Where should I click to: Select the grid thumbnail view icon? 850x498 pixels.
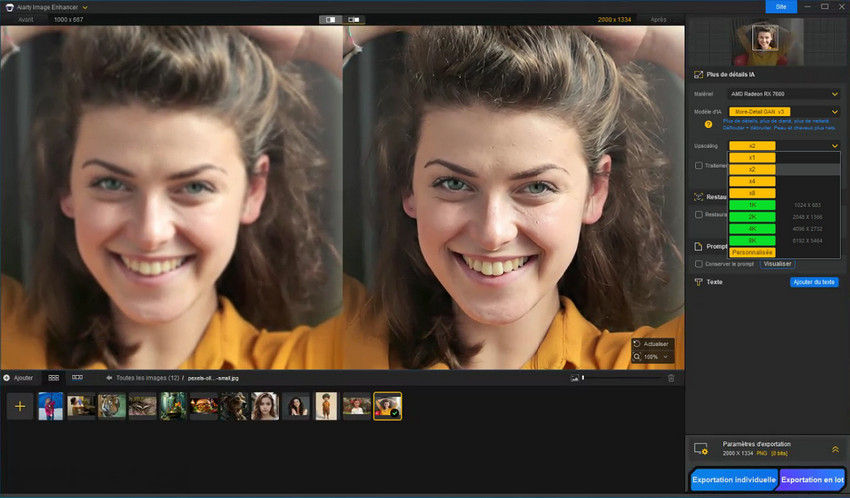coord(53,378)
